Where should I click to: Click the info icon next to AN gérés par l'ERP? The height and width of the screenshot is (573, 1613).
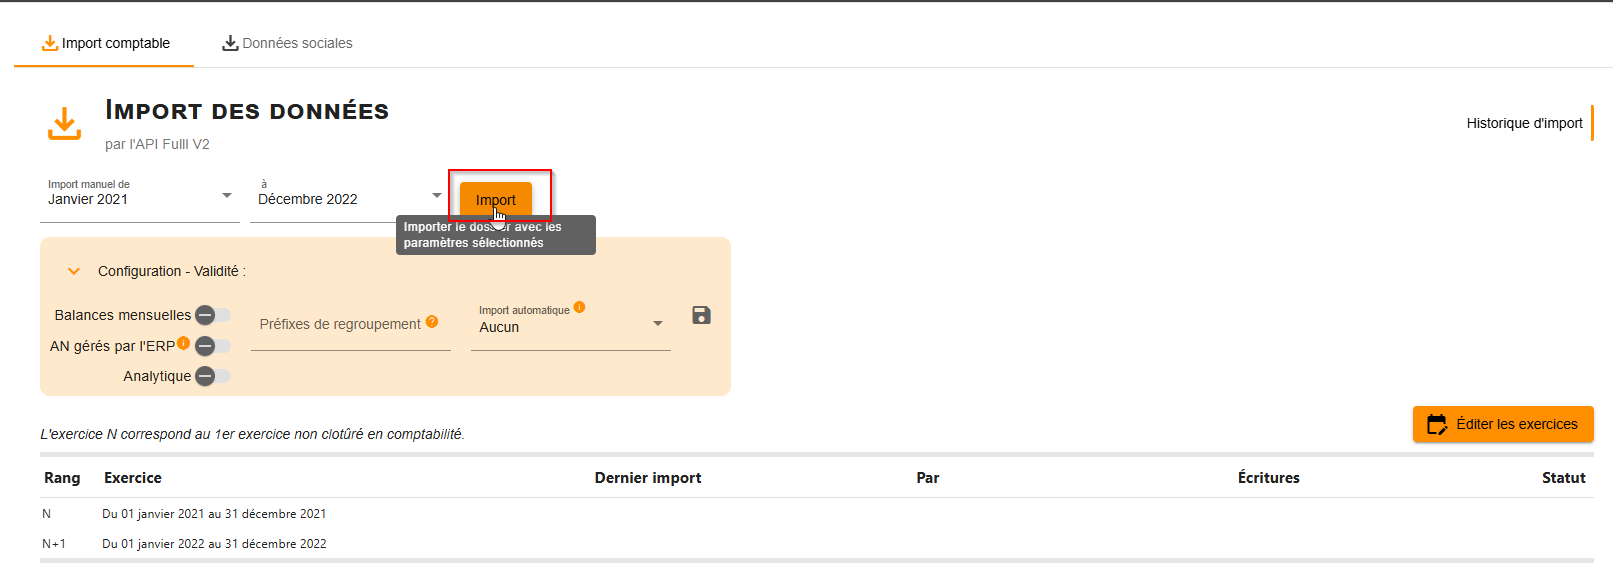click(x=184, y=343)
